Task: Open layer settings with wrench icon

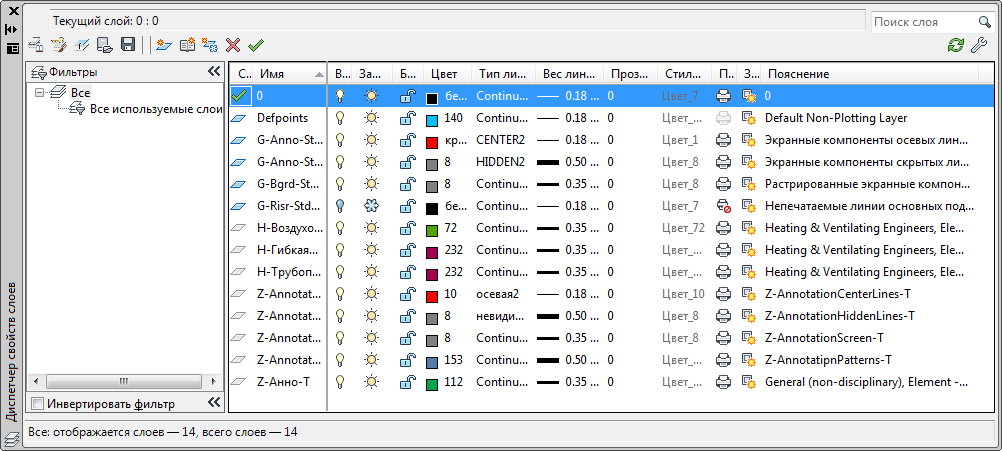Action: 979,45
